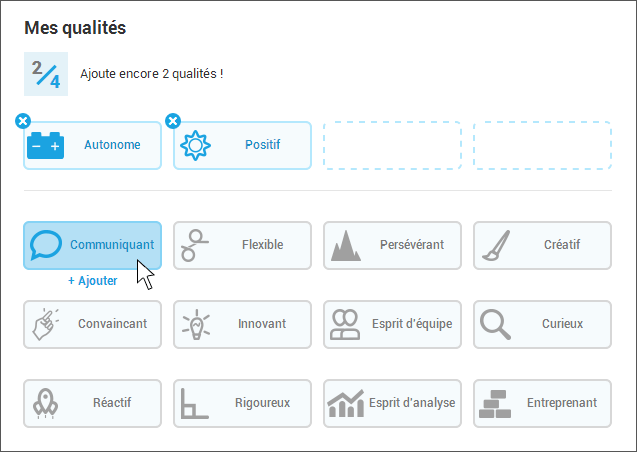The image size is (637, 452).
Task: Click the first empty dashed quality slot
Action: click(392, 145)
